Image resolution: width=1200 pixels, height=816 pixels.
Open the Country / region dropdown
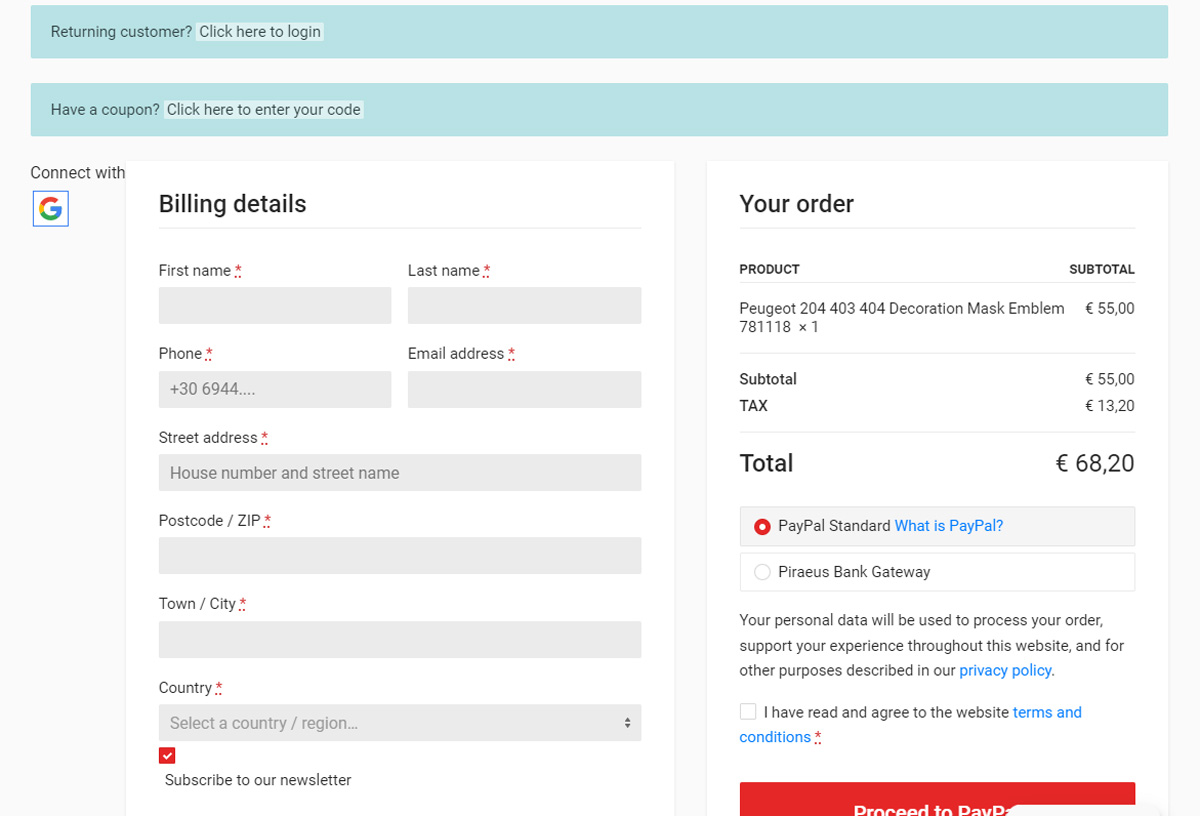399,723
